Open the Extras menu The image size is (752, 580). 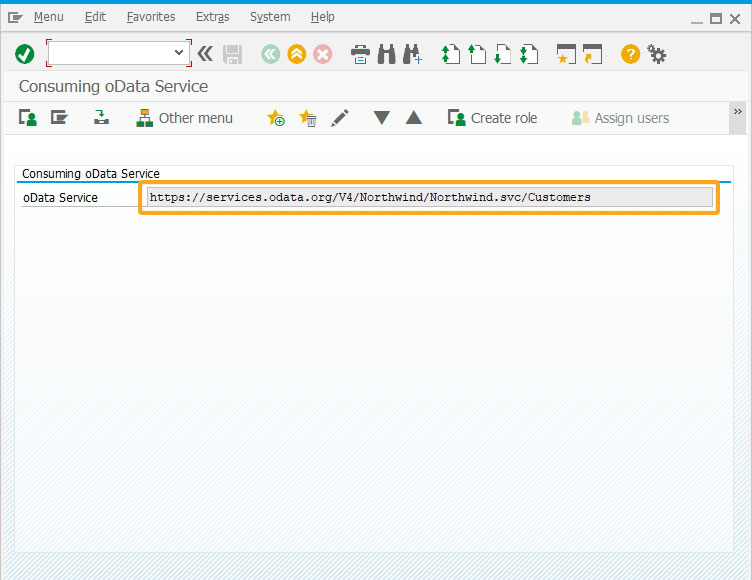(x=212, y=17)
